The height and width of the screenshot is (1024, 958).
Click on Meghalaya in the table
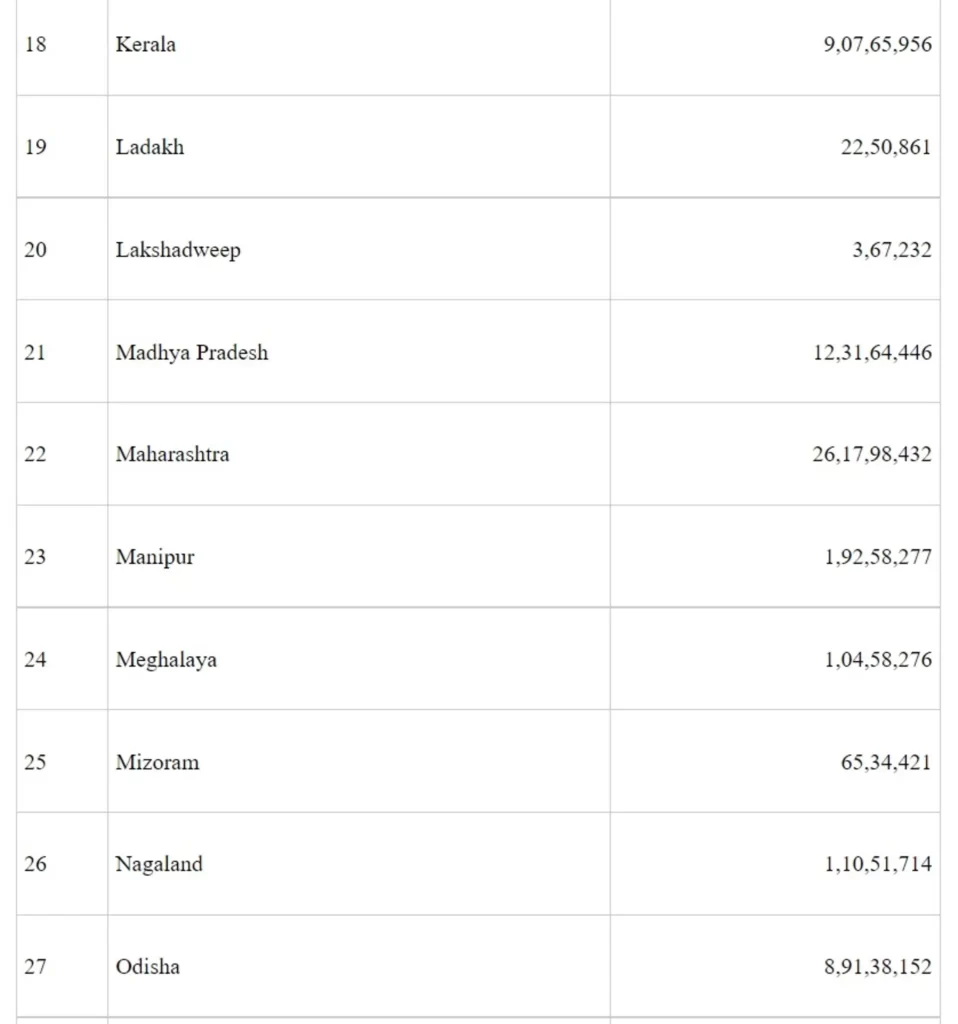click(166, 660)
